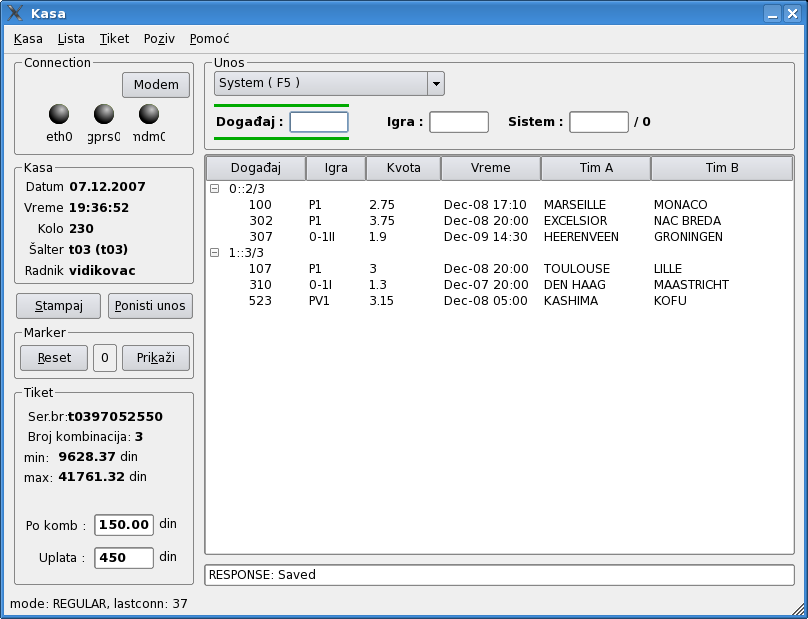Click the Prikaži marker button
Image resolution: width=808 pixels, height=619 pixels.
point(156,358)
